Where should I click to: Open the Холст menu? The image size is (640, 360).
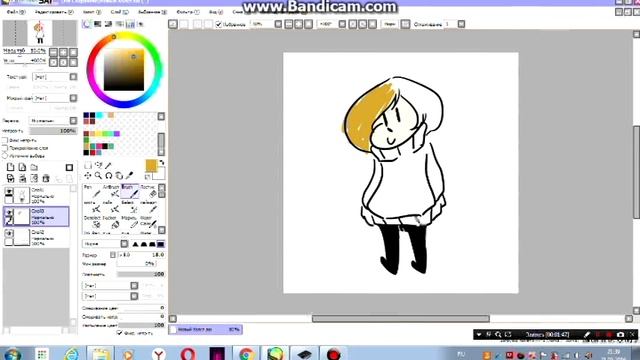(x=92, y=12)
